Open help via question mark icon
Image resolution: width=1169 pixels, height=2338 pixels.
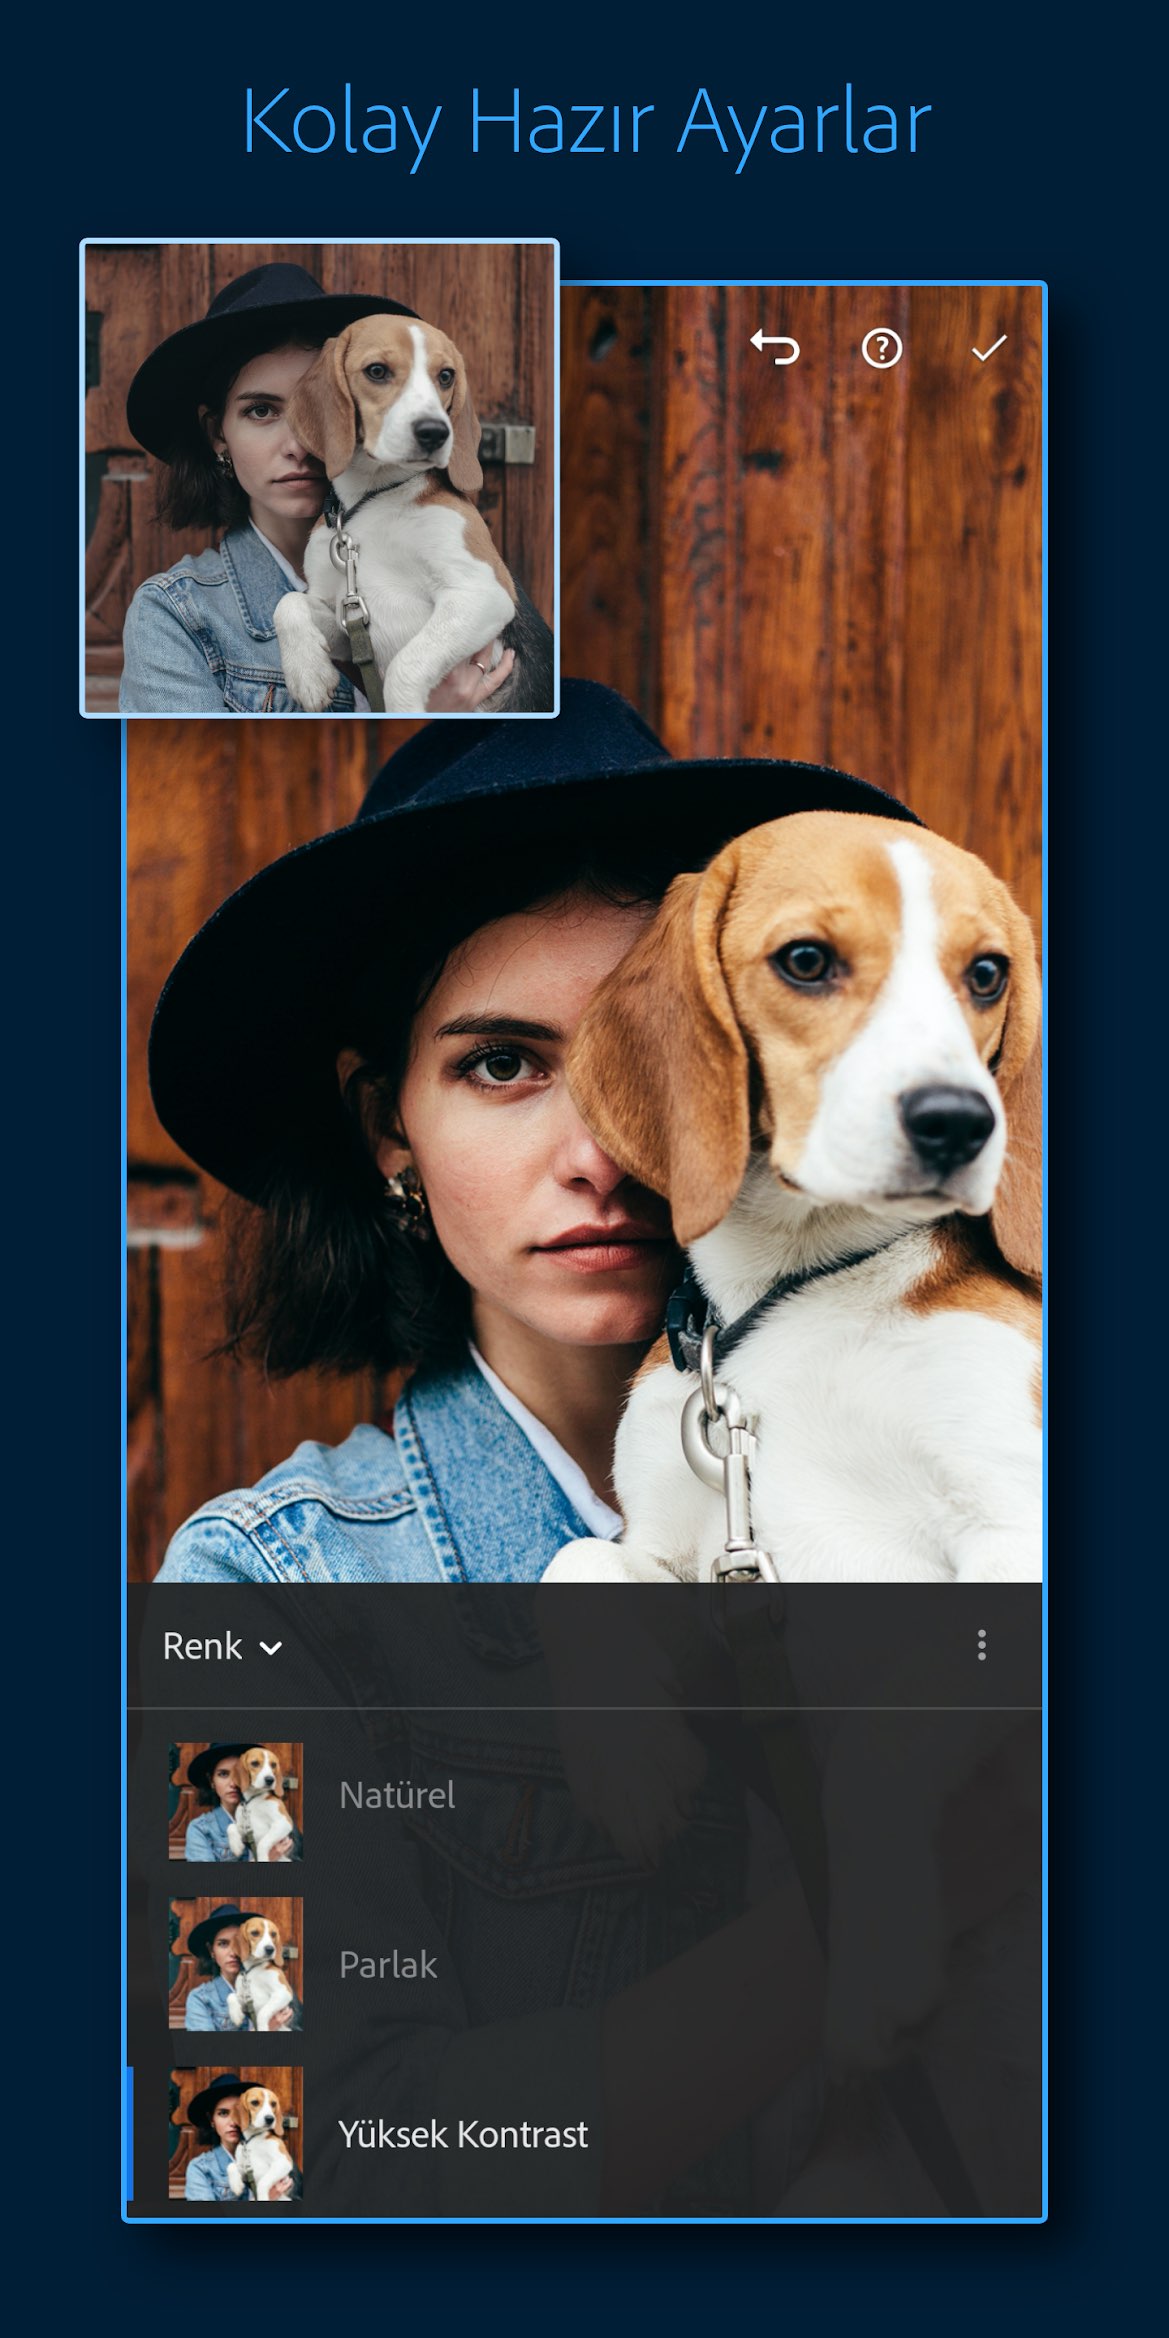point(881,348)
